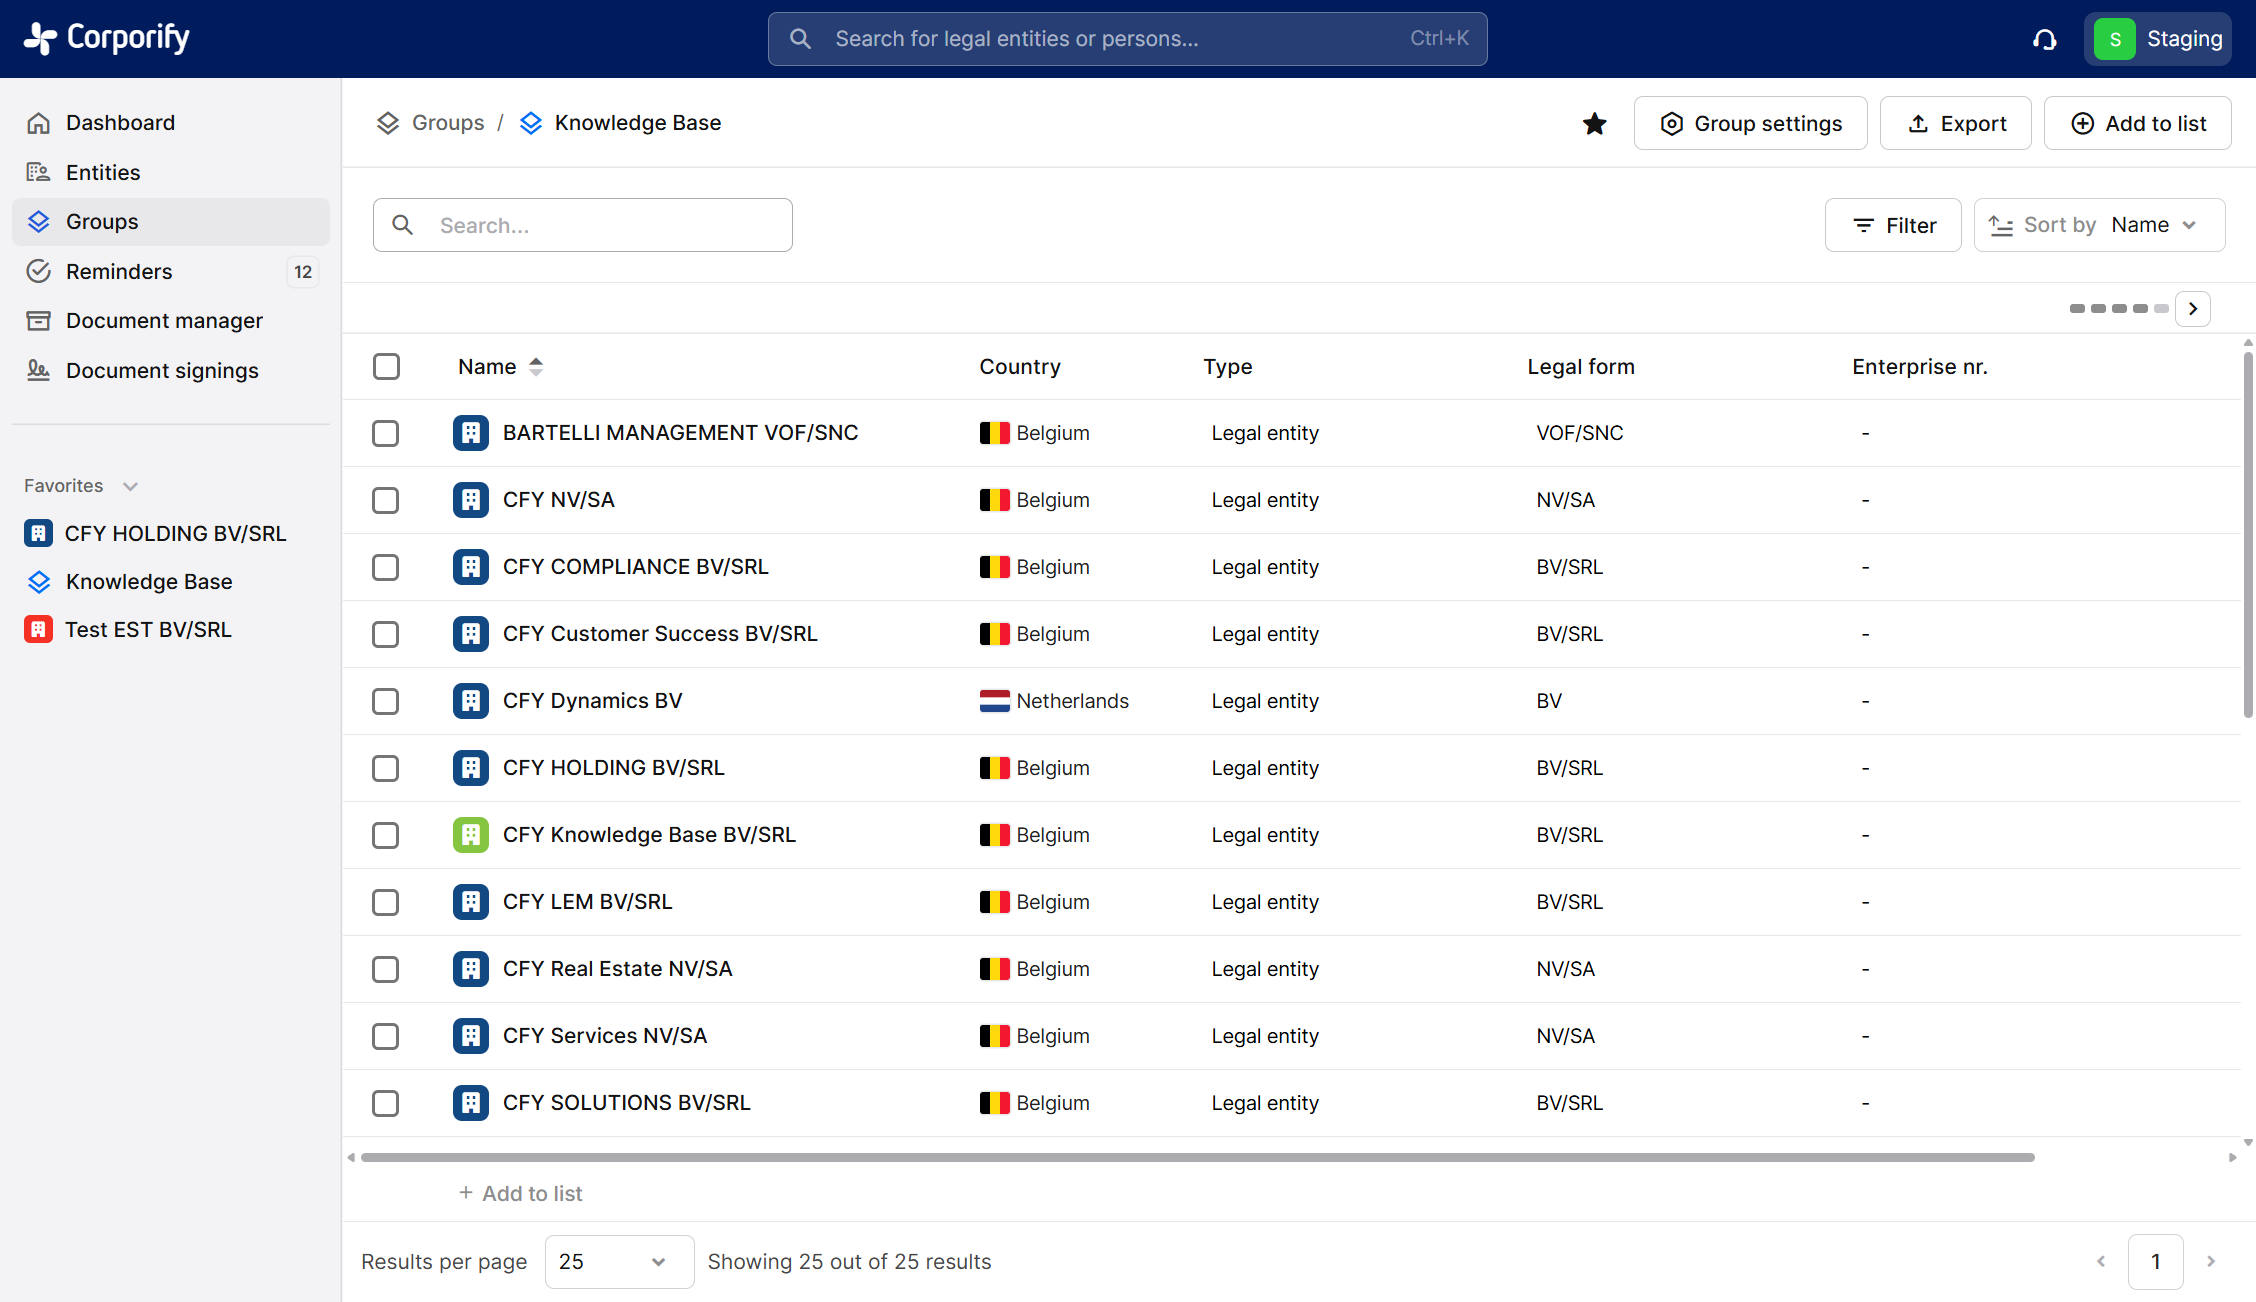Click the Groups breadcrumb icon
The width and height of the screenshot is (2256, 1302).
pos(388,123)
